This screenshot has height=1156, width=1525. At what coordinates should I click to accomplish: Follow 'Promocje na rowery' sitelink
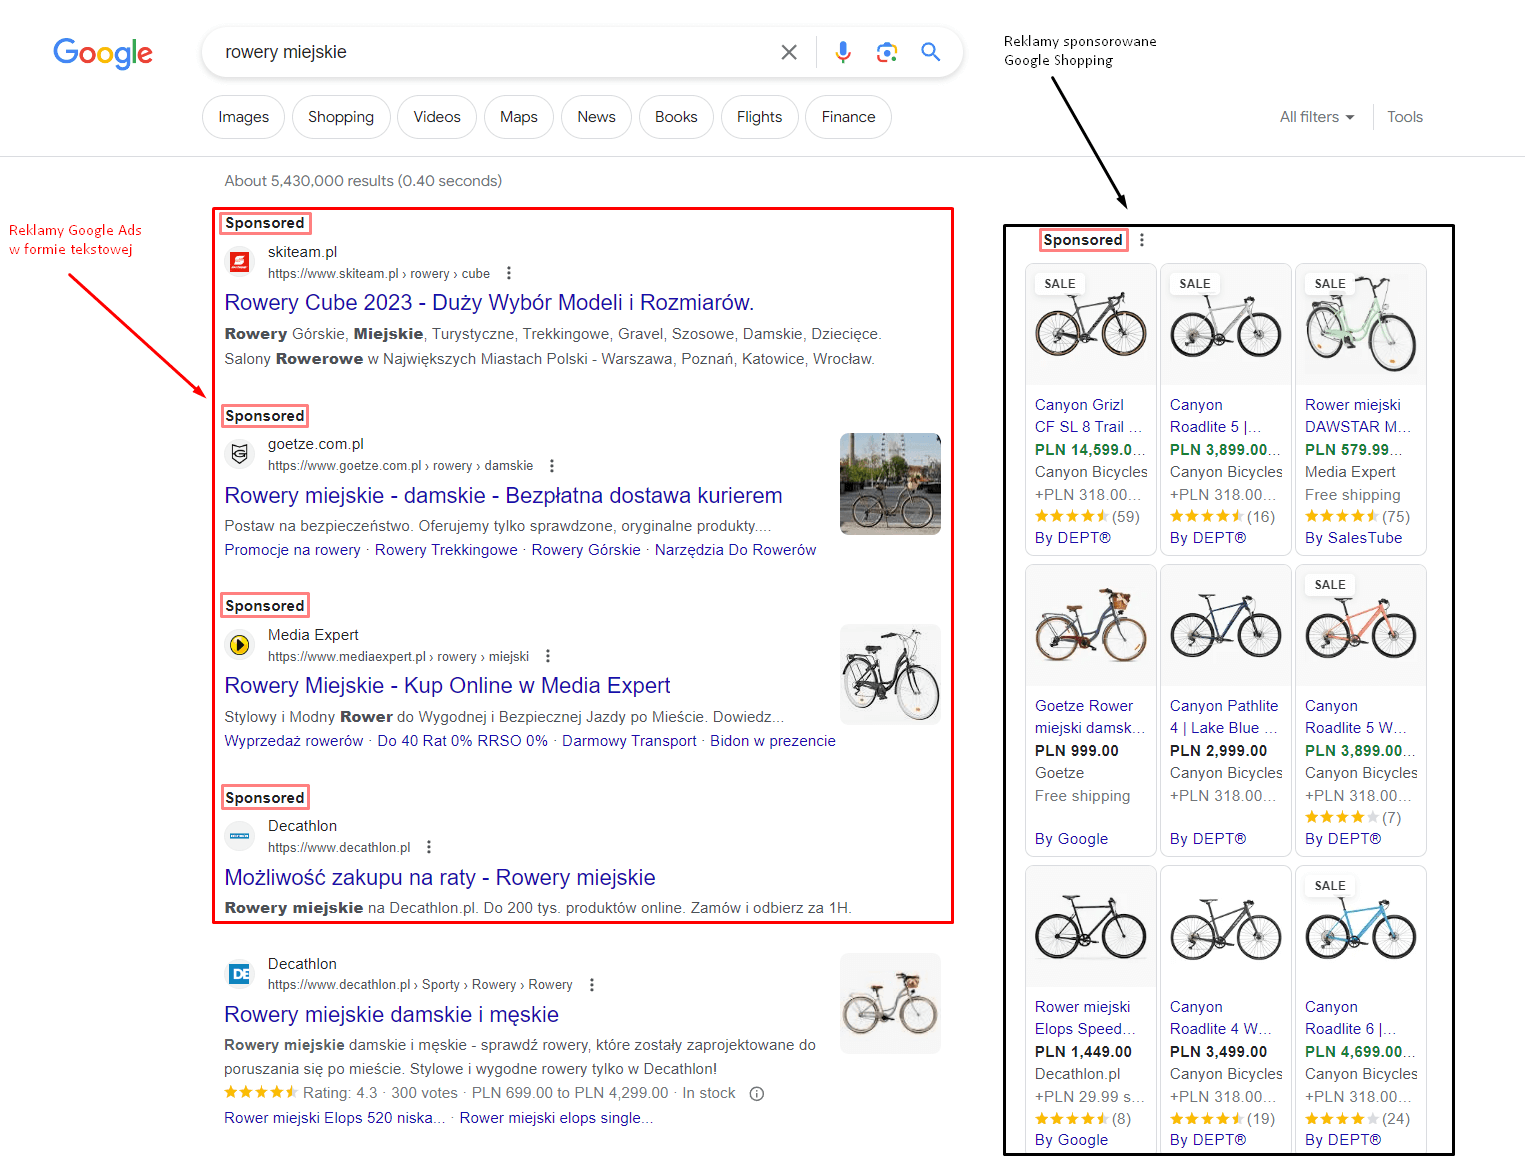292,550
